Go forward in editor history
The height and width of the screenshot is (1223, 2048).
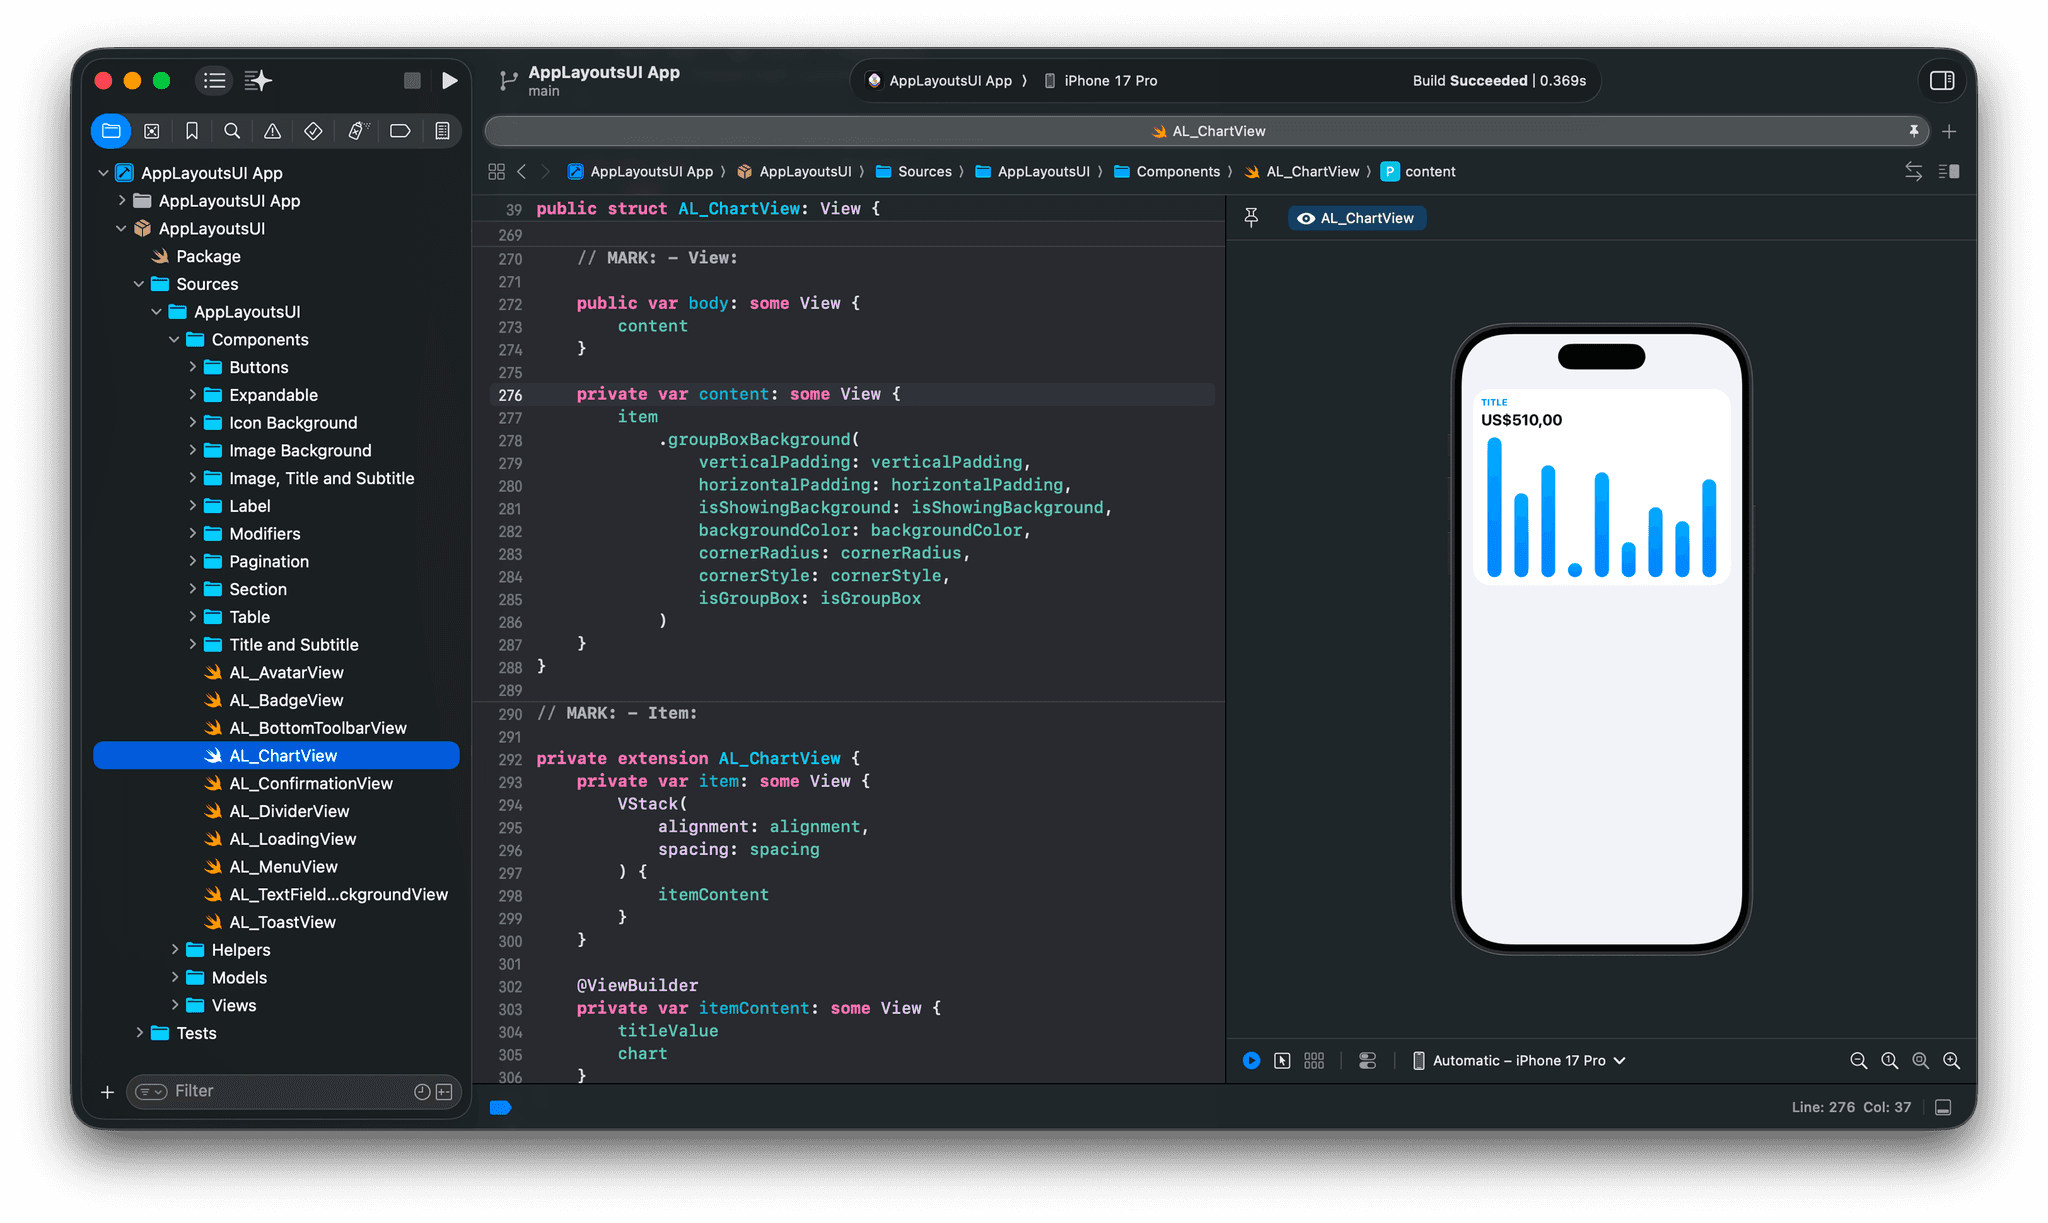pos(545,172)
